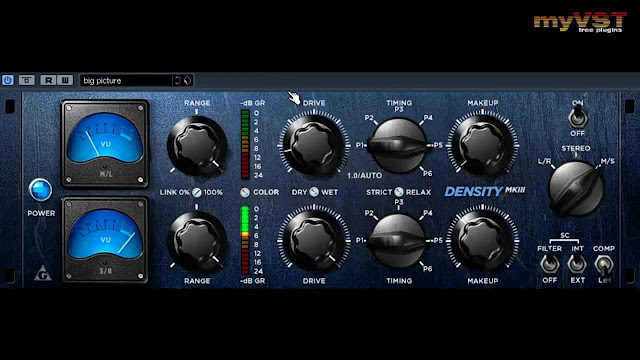Click the '1.0/AUTO' label under upper DRIVE
Viewport: 640px width, 360px height.
click(364, 176)
